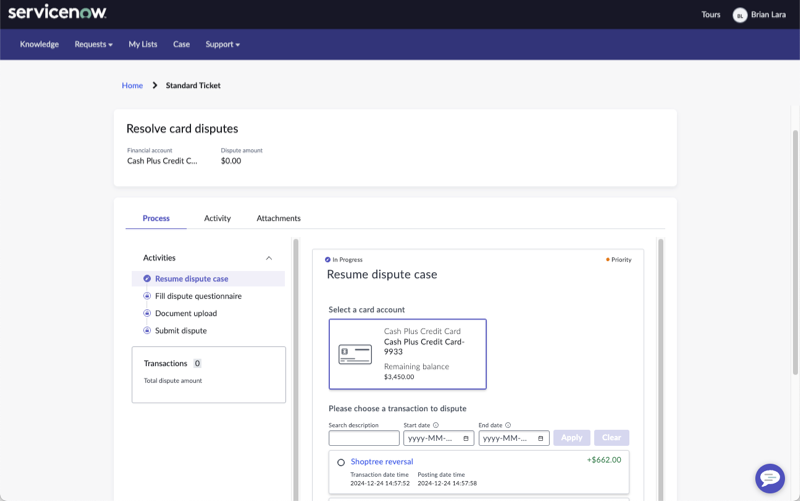Open Case in navigation bar
Viewport: 800px width, 501px height.
pos(181,44)
